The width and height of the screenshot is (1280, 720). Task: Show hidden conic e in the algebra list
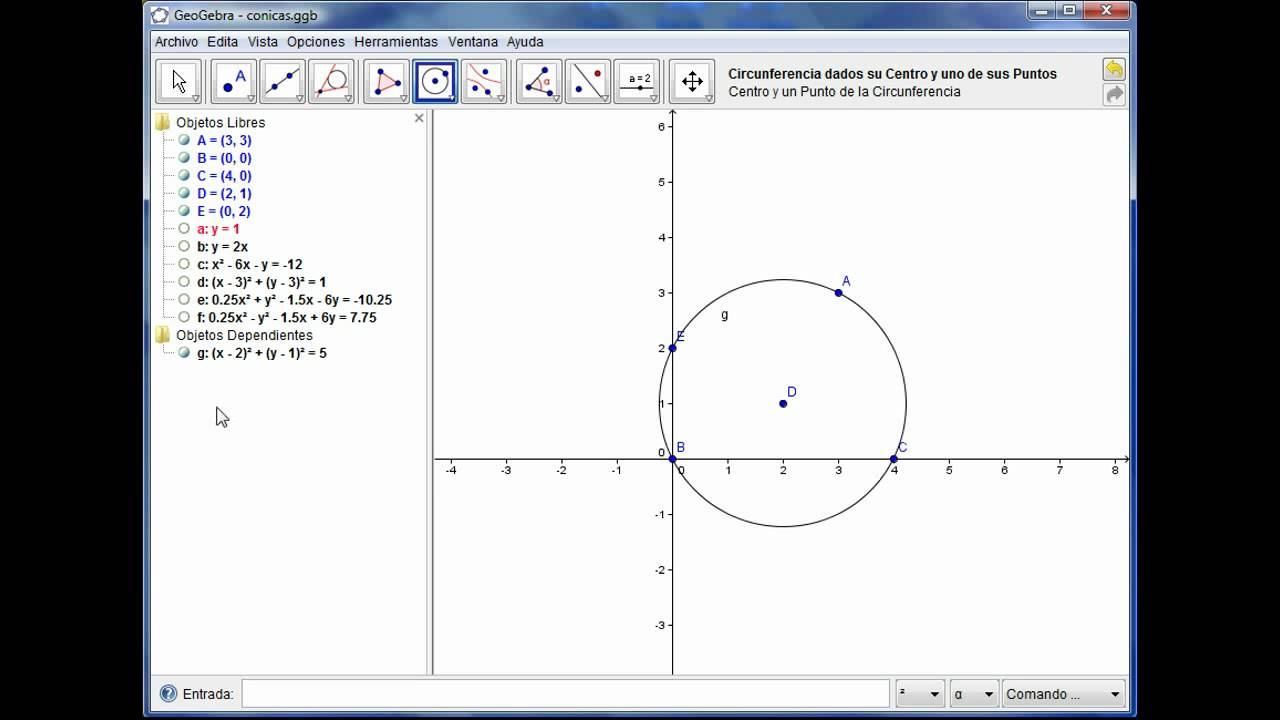point(184,299)
